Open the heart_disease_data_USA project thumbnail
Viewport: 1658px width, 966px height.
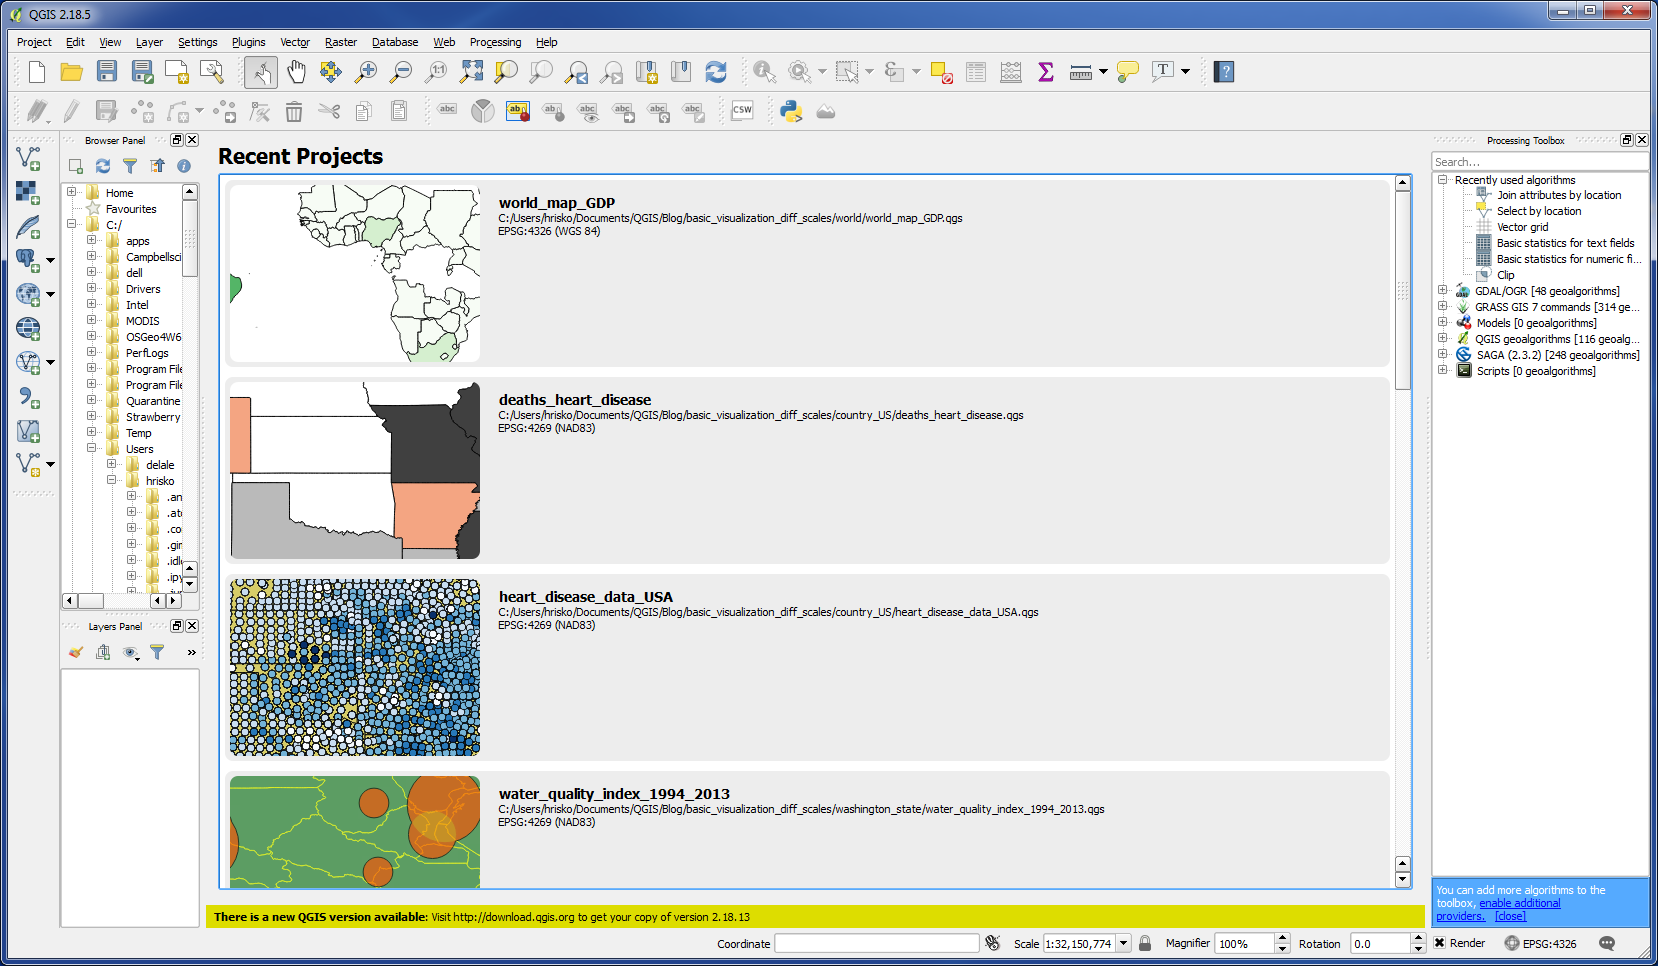355,667
